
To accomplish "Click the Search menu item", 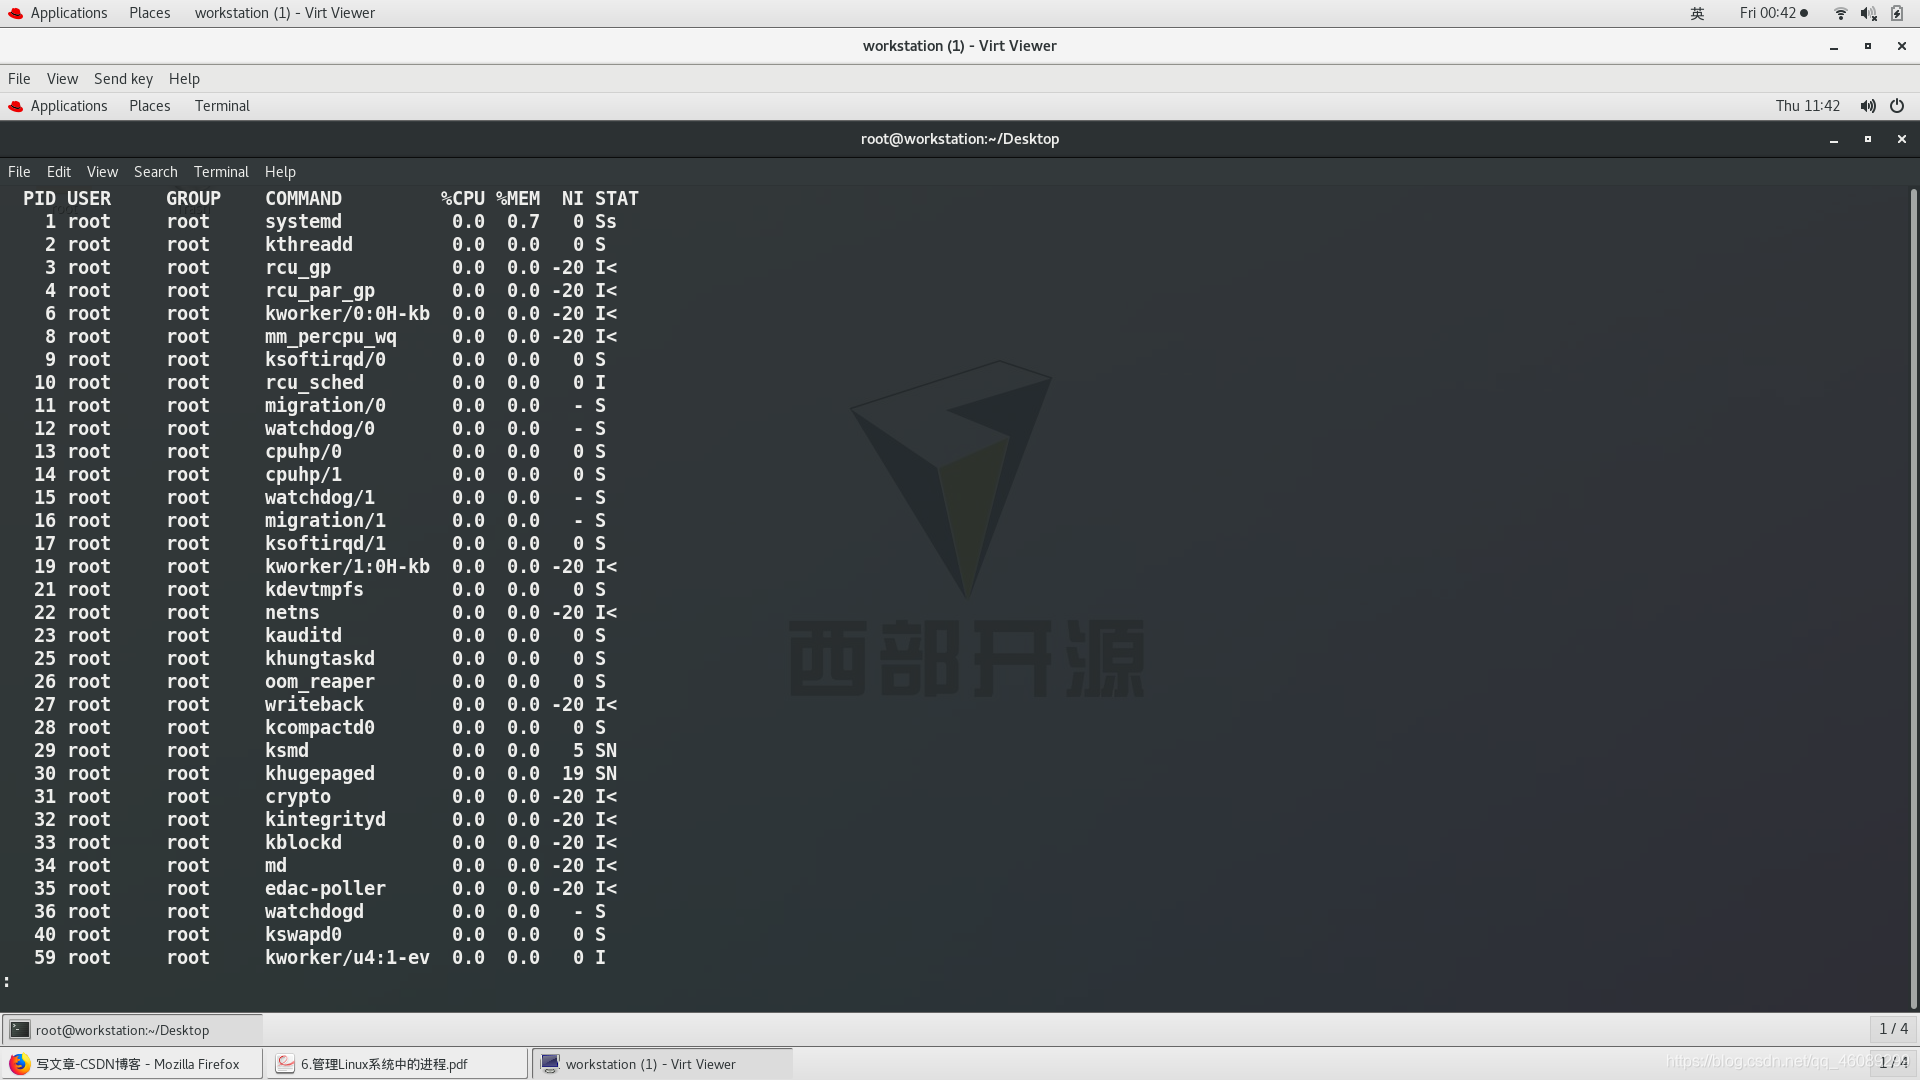I will (x=156, y=171).
